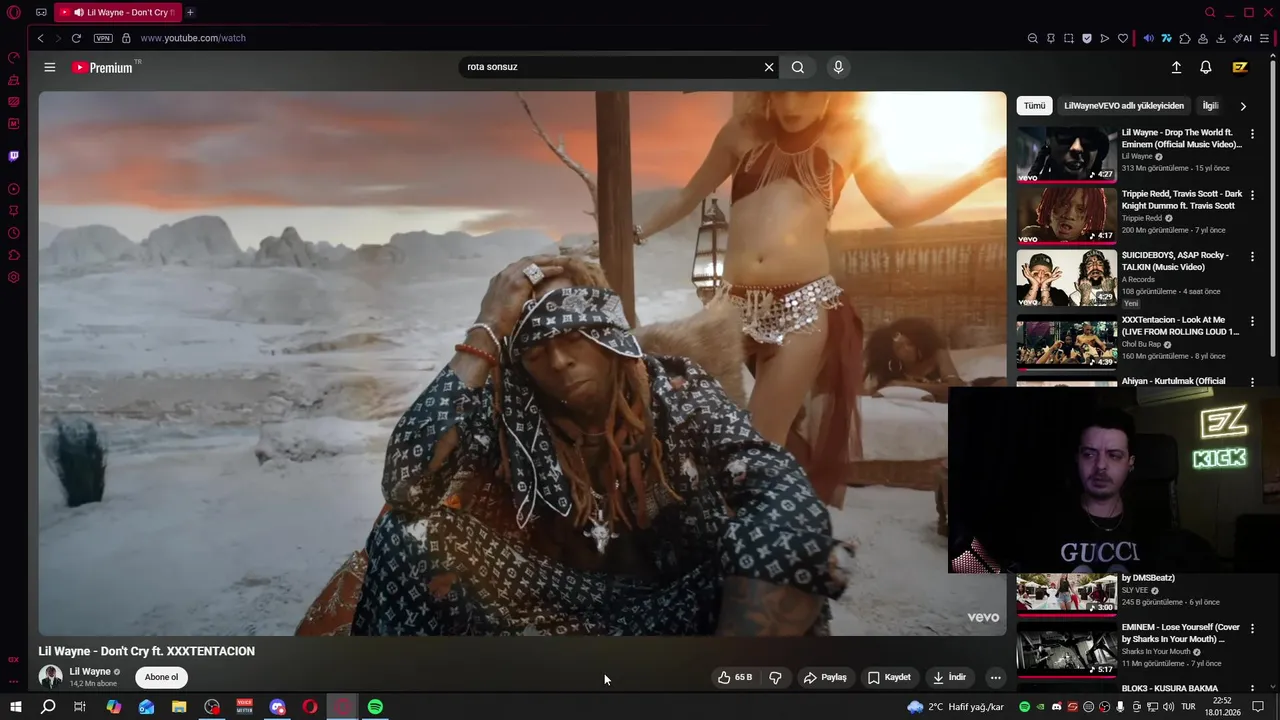Screen dimensions: 1280x720
Task: Open browser extensions cube icon
Action: click(x=1185, y=38)
